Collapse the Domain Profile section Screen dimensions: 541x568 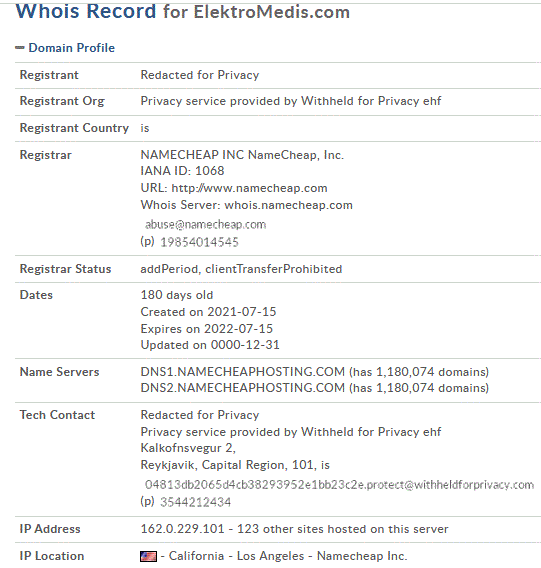point(20,48)
